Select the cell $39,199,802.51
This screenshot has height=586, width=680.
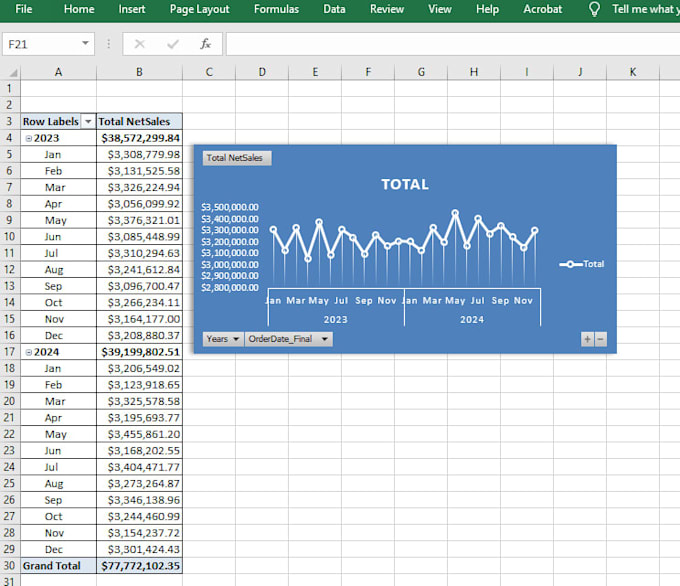pyautogui.click(x=139, y=352)
